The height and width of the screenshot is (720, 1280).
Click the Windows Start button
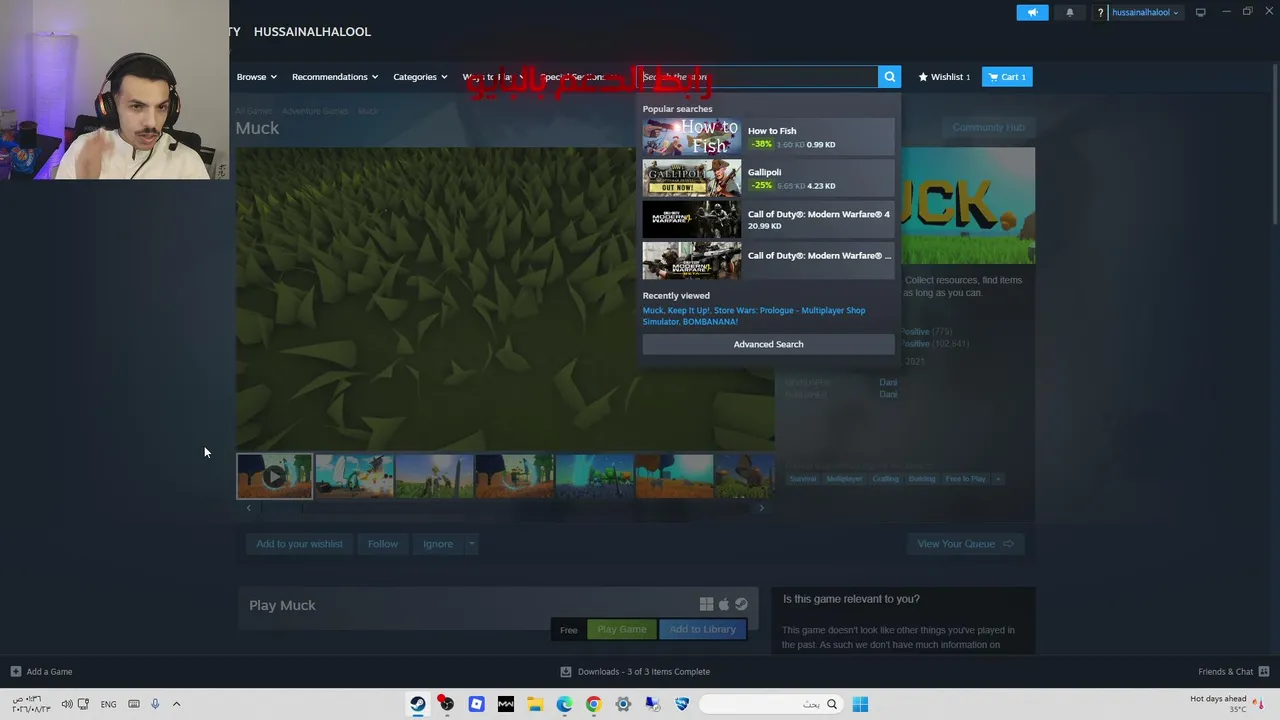860,704
